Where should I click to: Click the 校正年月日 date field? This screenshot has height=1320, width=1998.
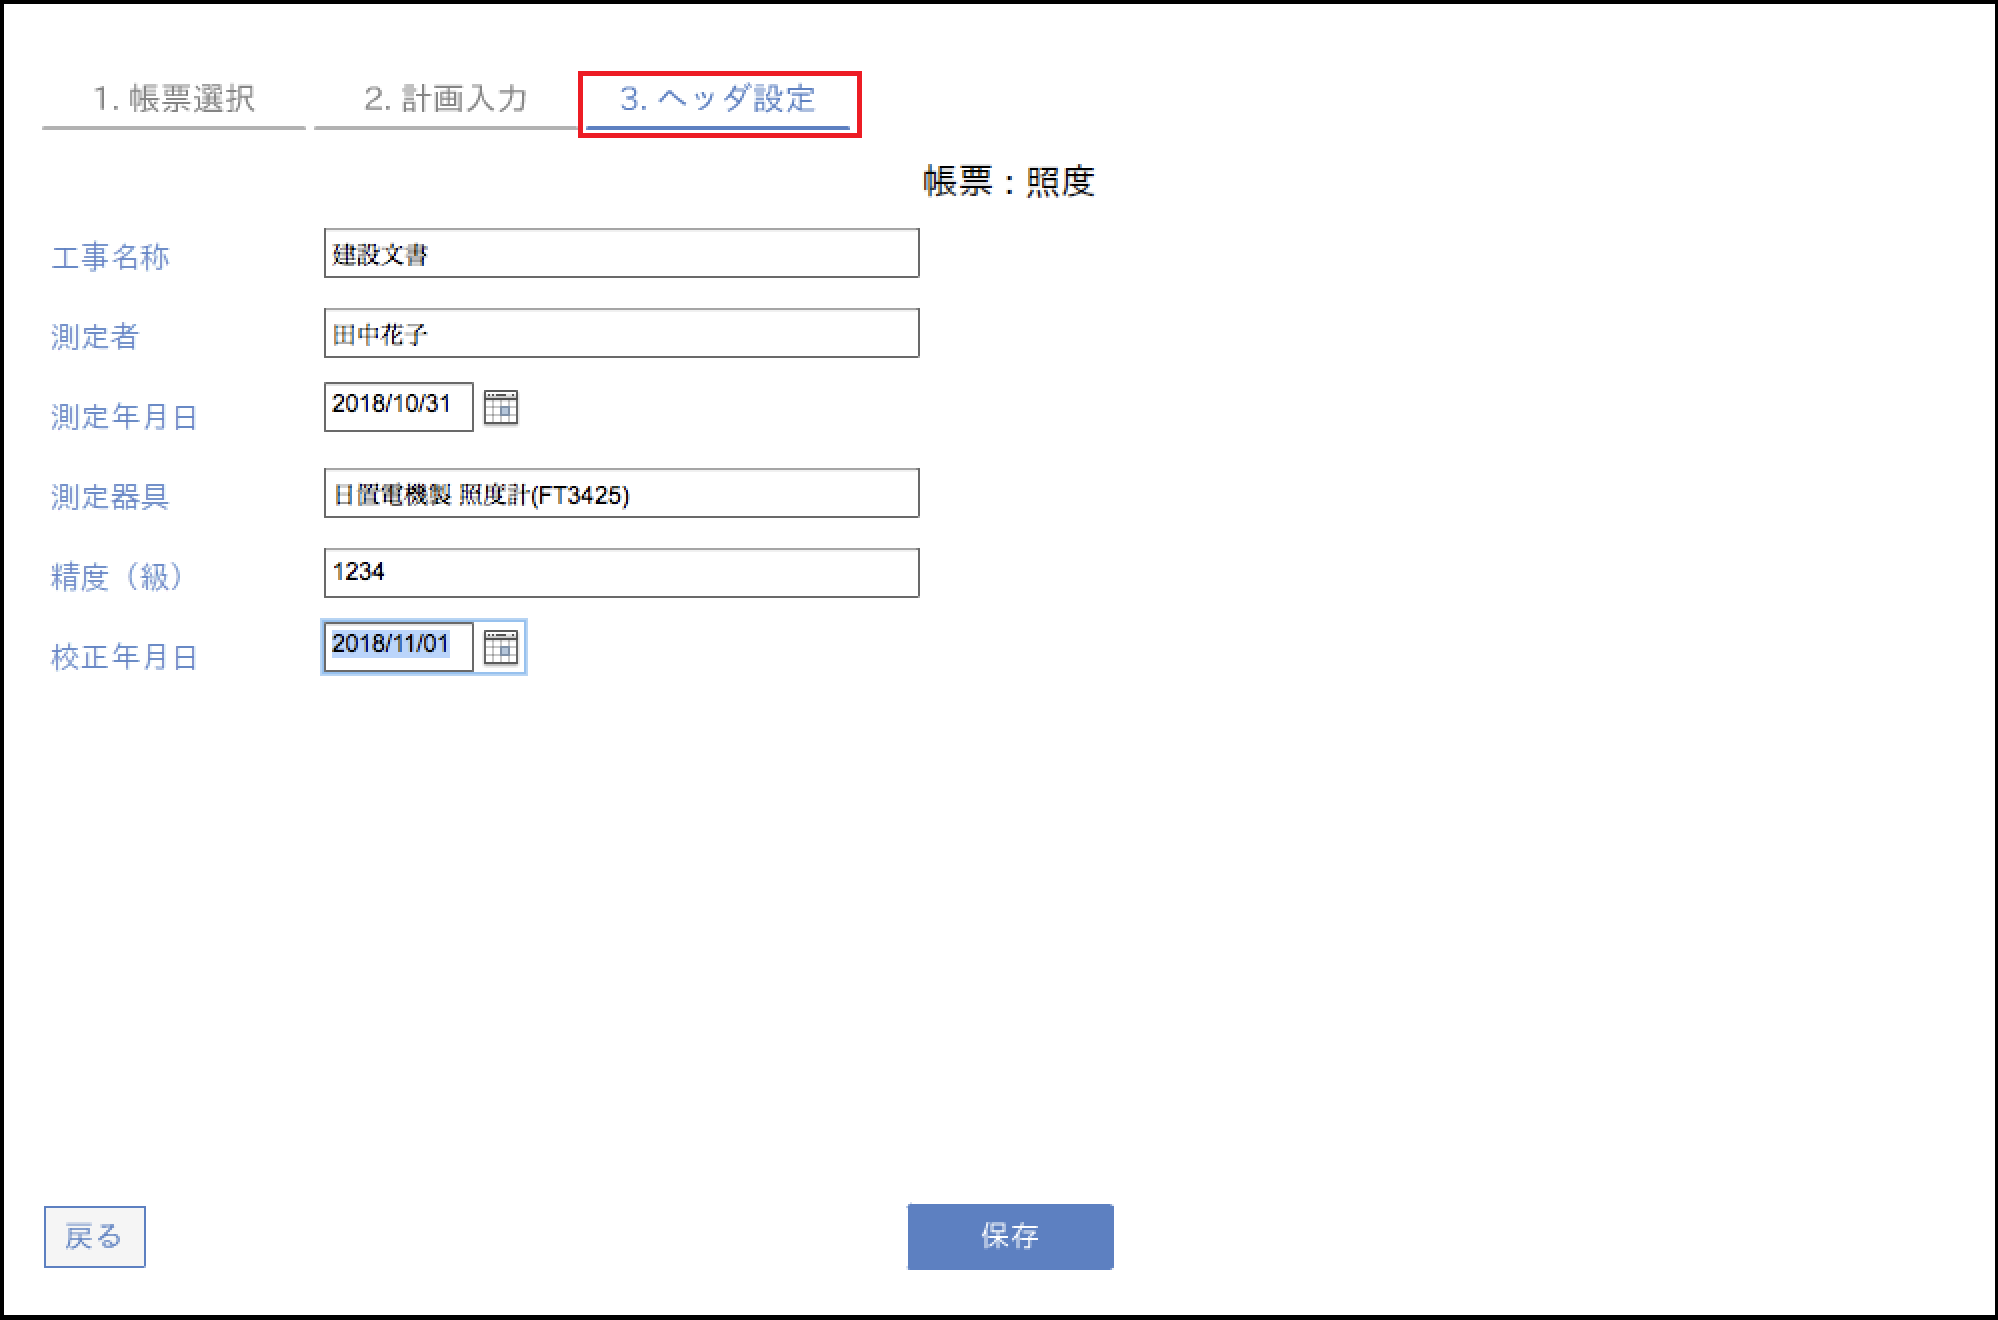(x=398, y=647)
